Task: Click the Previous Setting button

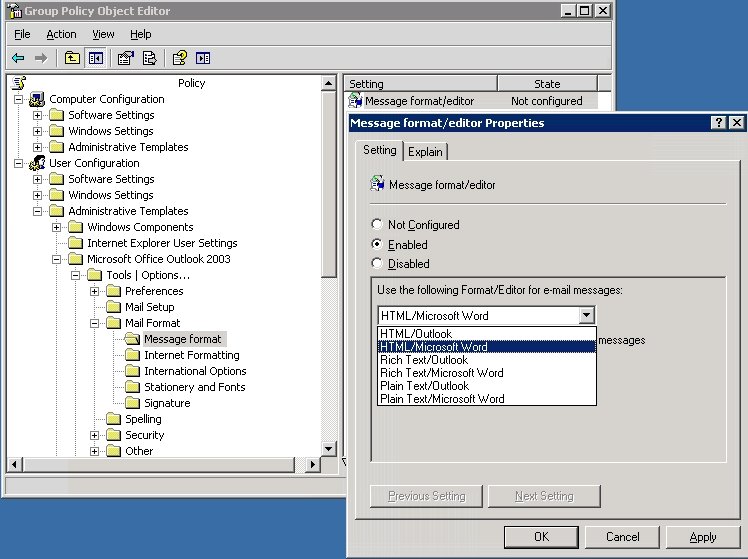Action: tap(426, 496)
